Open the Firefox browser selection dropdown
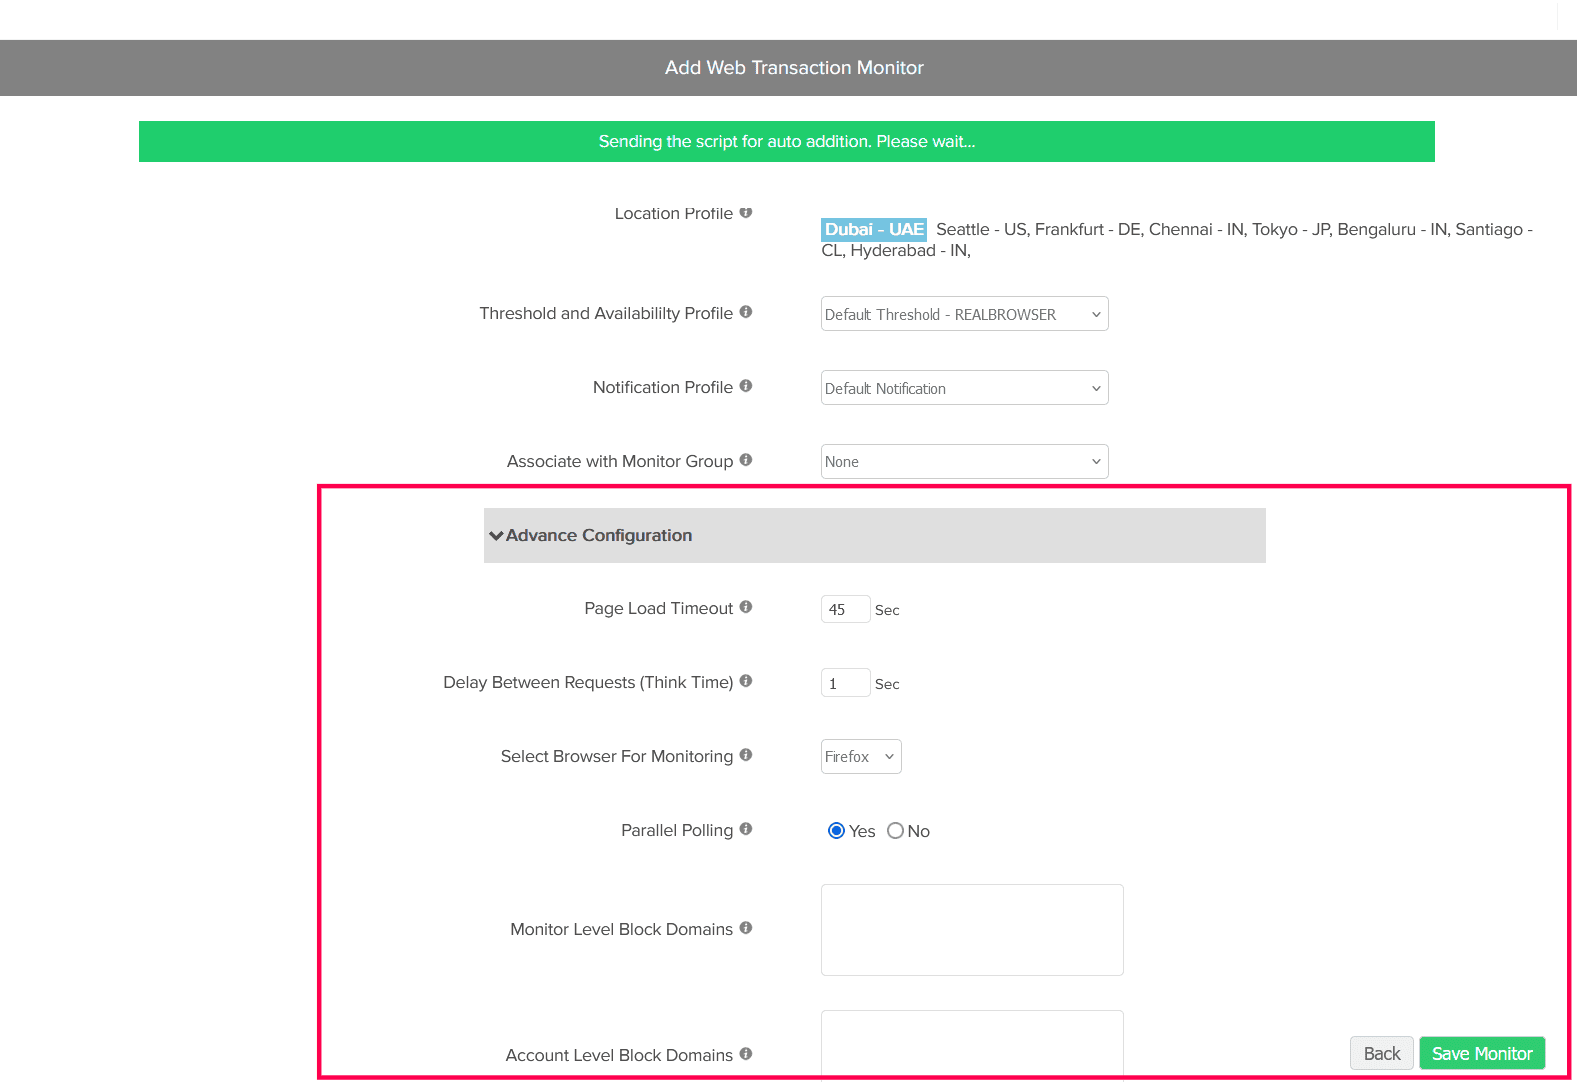The width and height of the screenshot is (1577, 1082). coord(861,757)
